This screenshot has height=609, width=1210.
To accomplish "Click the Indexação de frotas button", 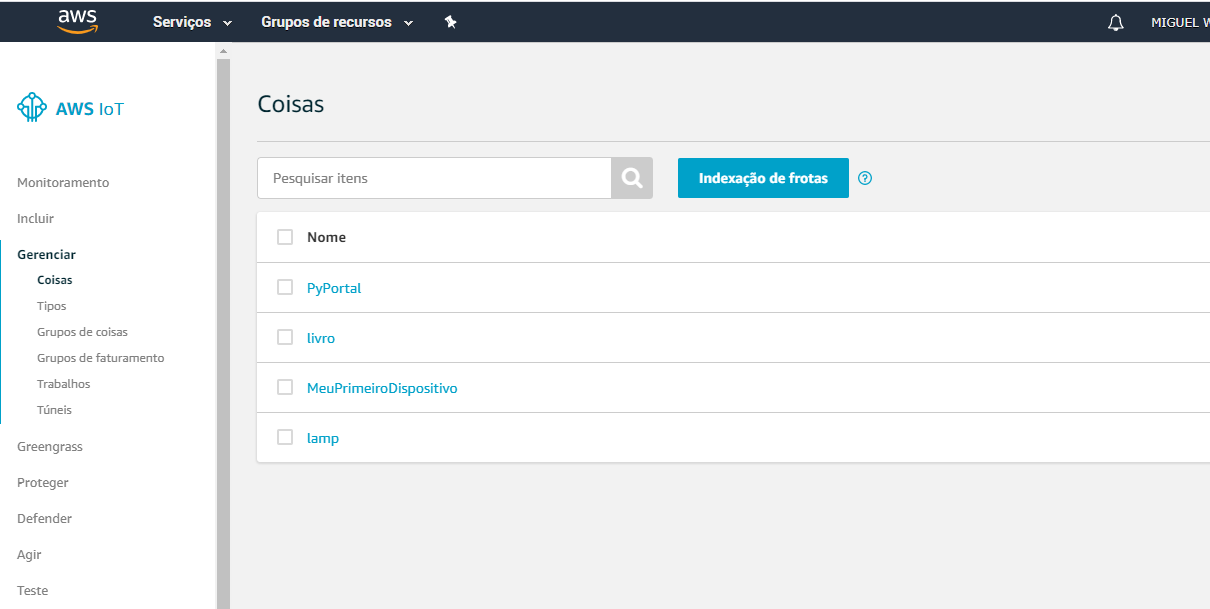I will (x=763, y=178).
